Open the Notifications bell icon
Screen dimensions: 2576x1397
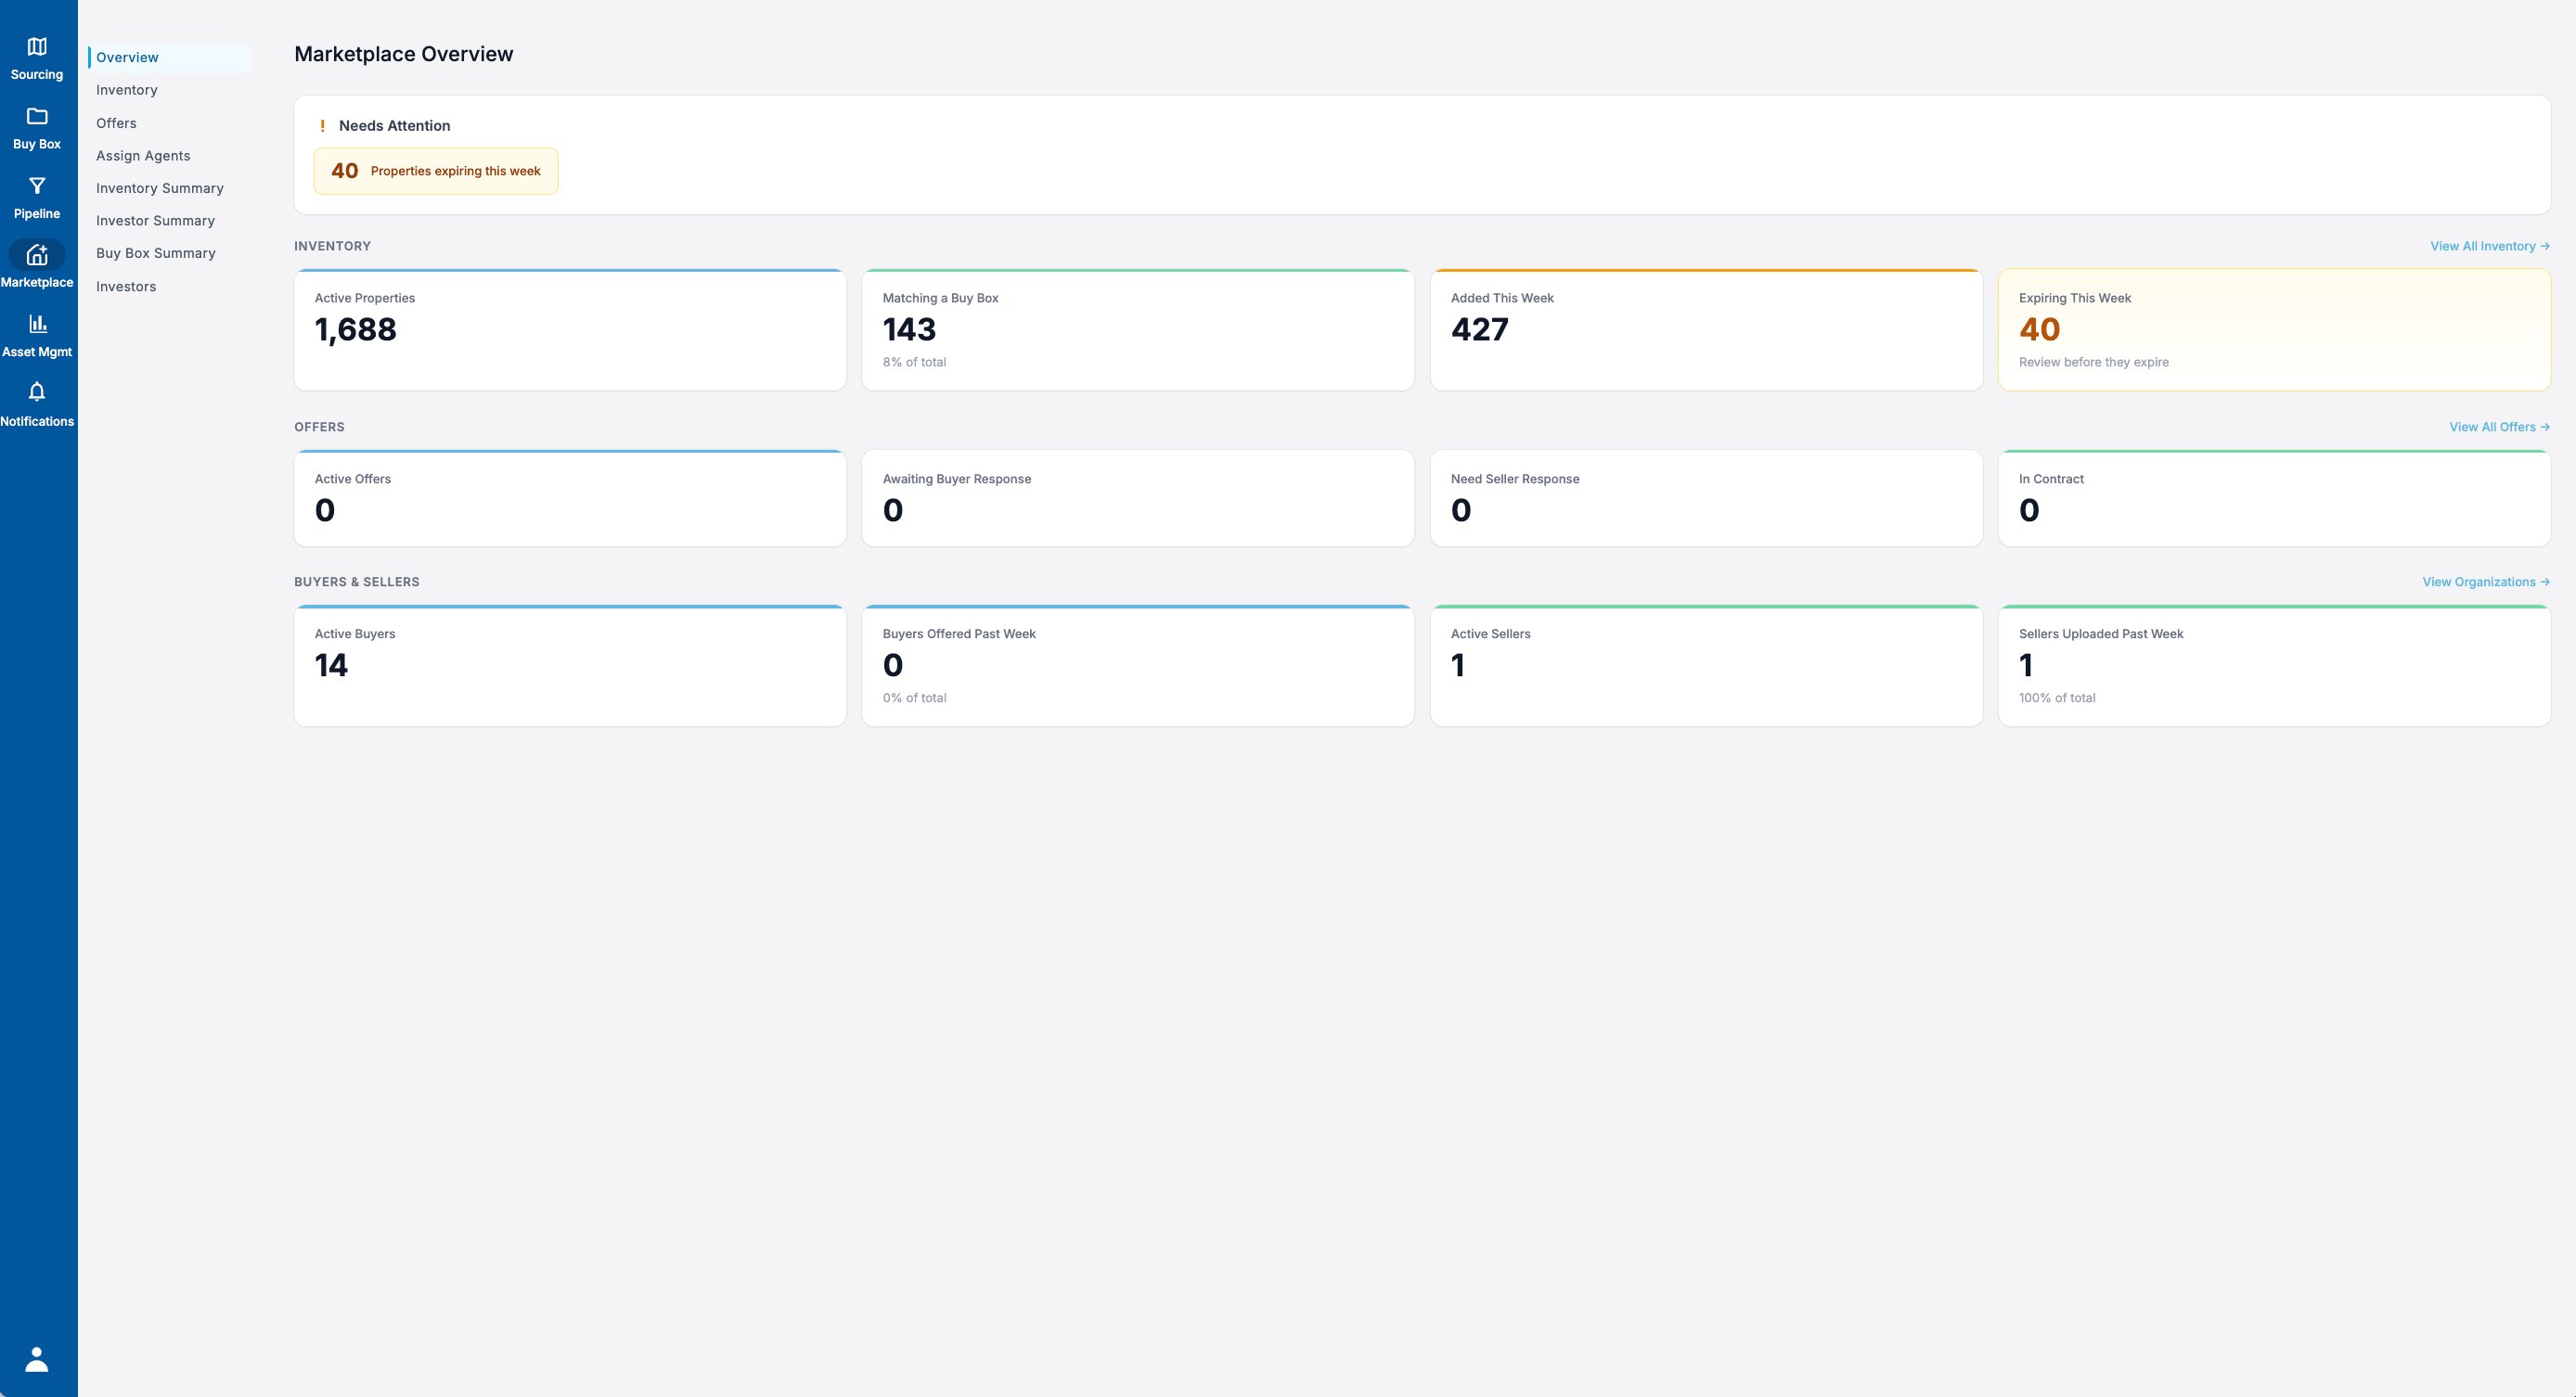(37, 392)
